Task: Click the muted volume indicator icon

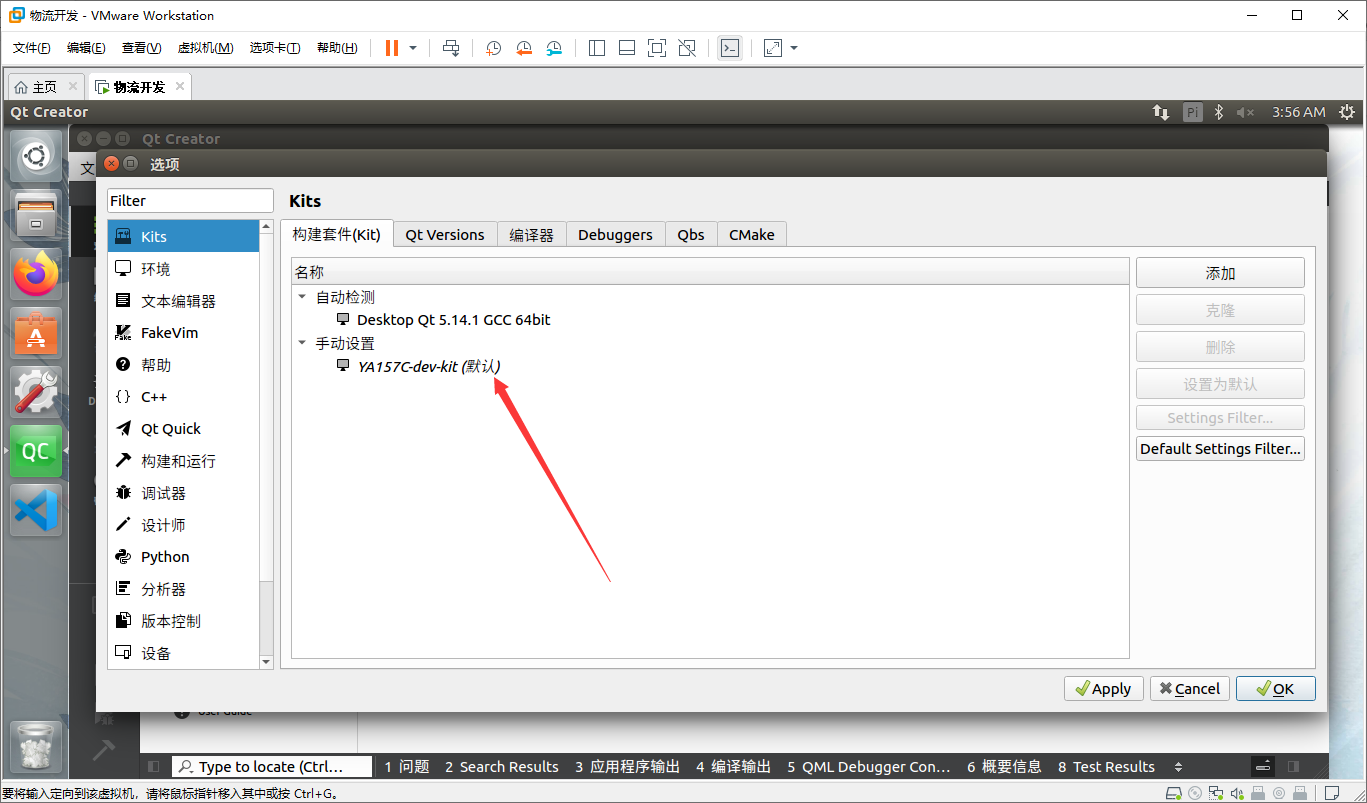Action: (1245, 112)
